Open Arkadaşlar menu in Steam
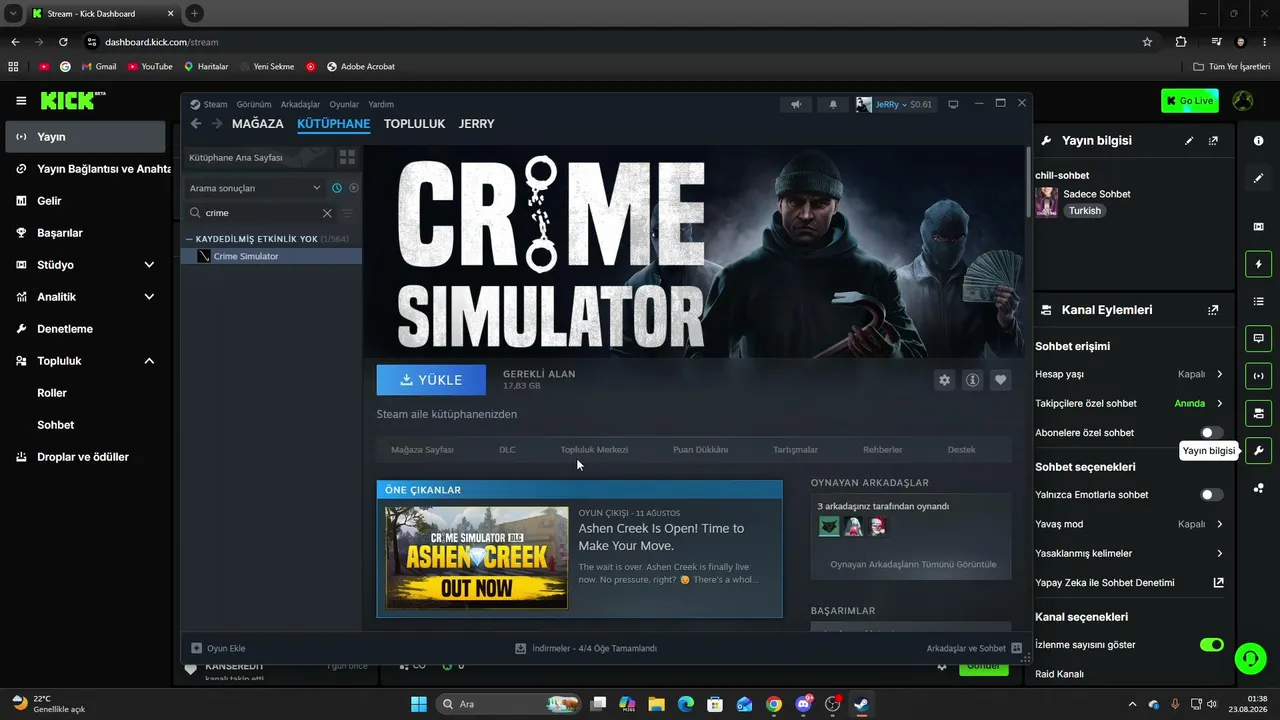Viewport: 1280px width, 720px height. [x=300, y=104]
